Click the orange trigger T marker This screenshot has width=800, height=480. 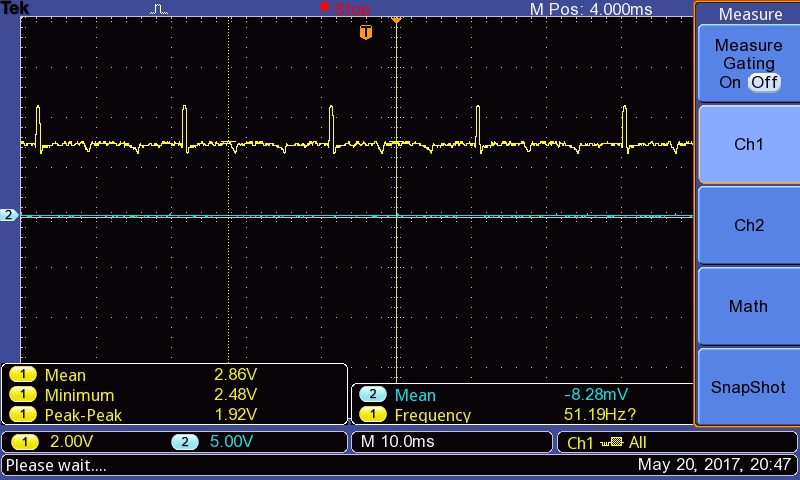366,32
